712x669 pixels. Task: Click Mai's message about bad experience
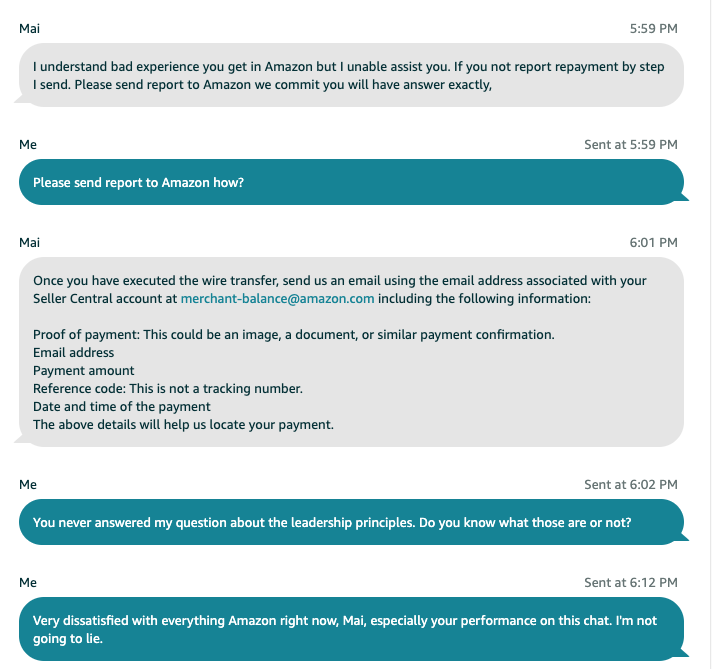[351, 75]
